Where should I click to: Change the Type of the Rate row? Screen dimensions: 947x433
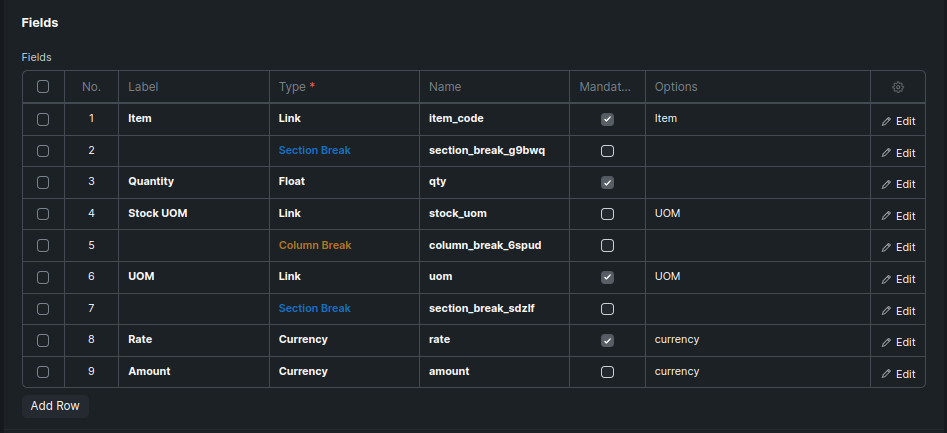coord(344,340)
